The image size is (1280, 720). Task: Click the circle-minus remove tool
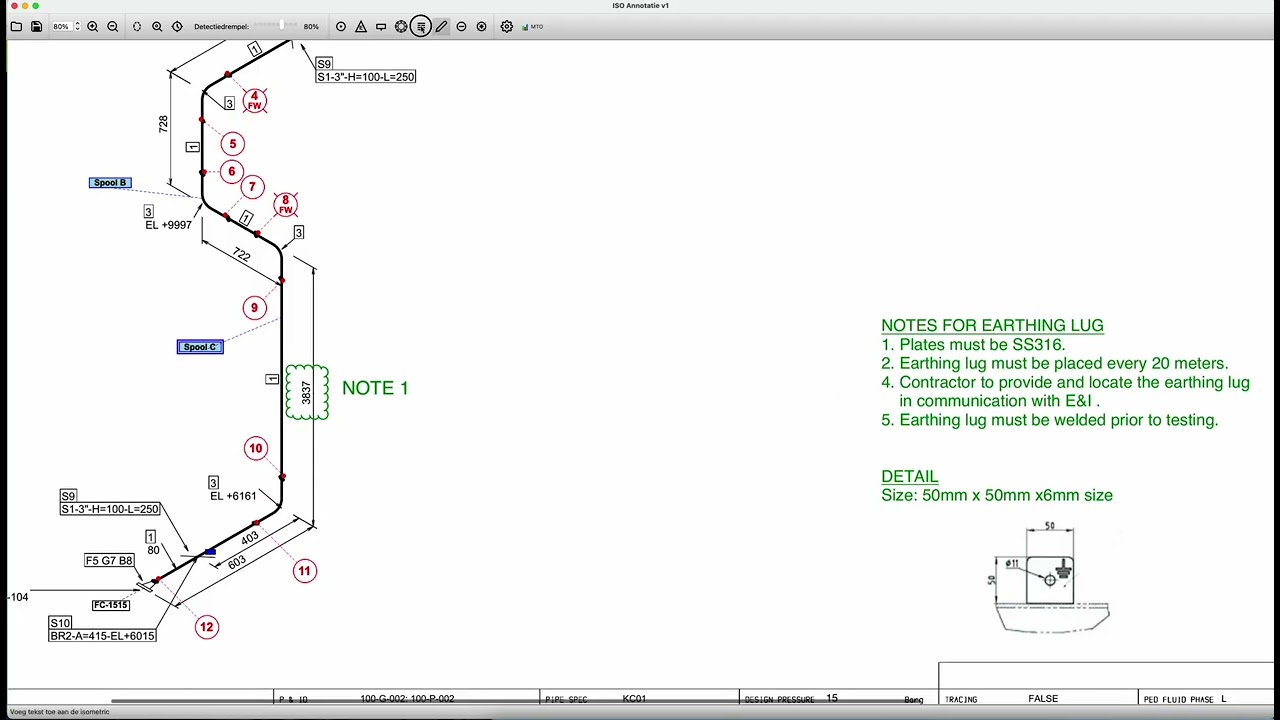click(461, 26)
